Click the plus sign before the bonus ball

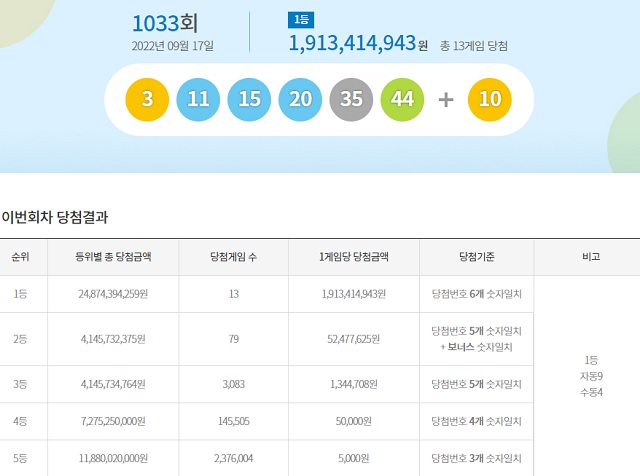446,100
